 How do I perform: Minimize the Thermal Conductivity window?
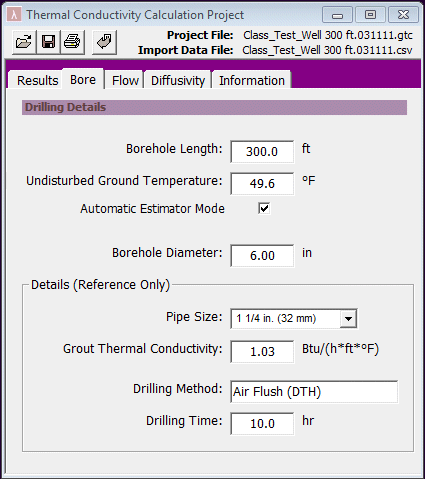[337, 15]
